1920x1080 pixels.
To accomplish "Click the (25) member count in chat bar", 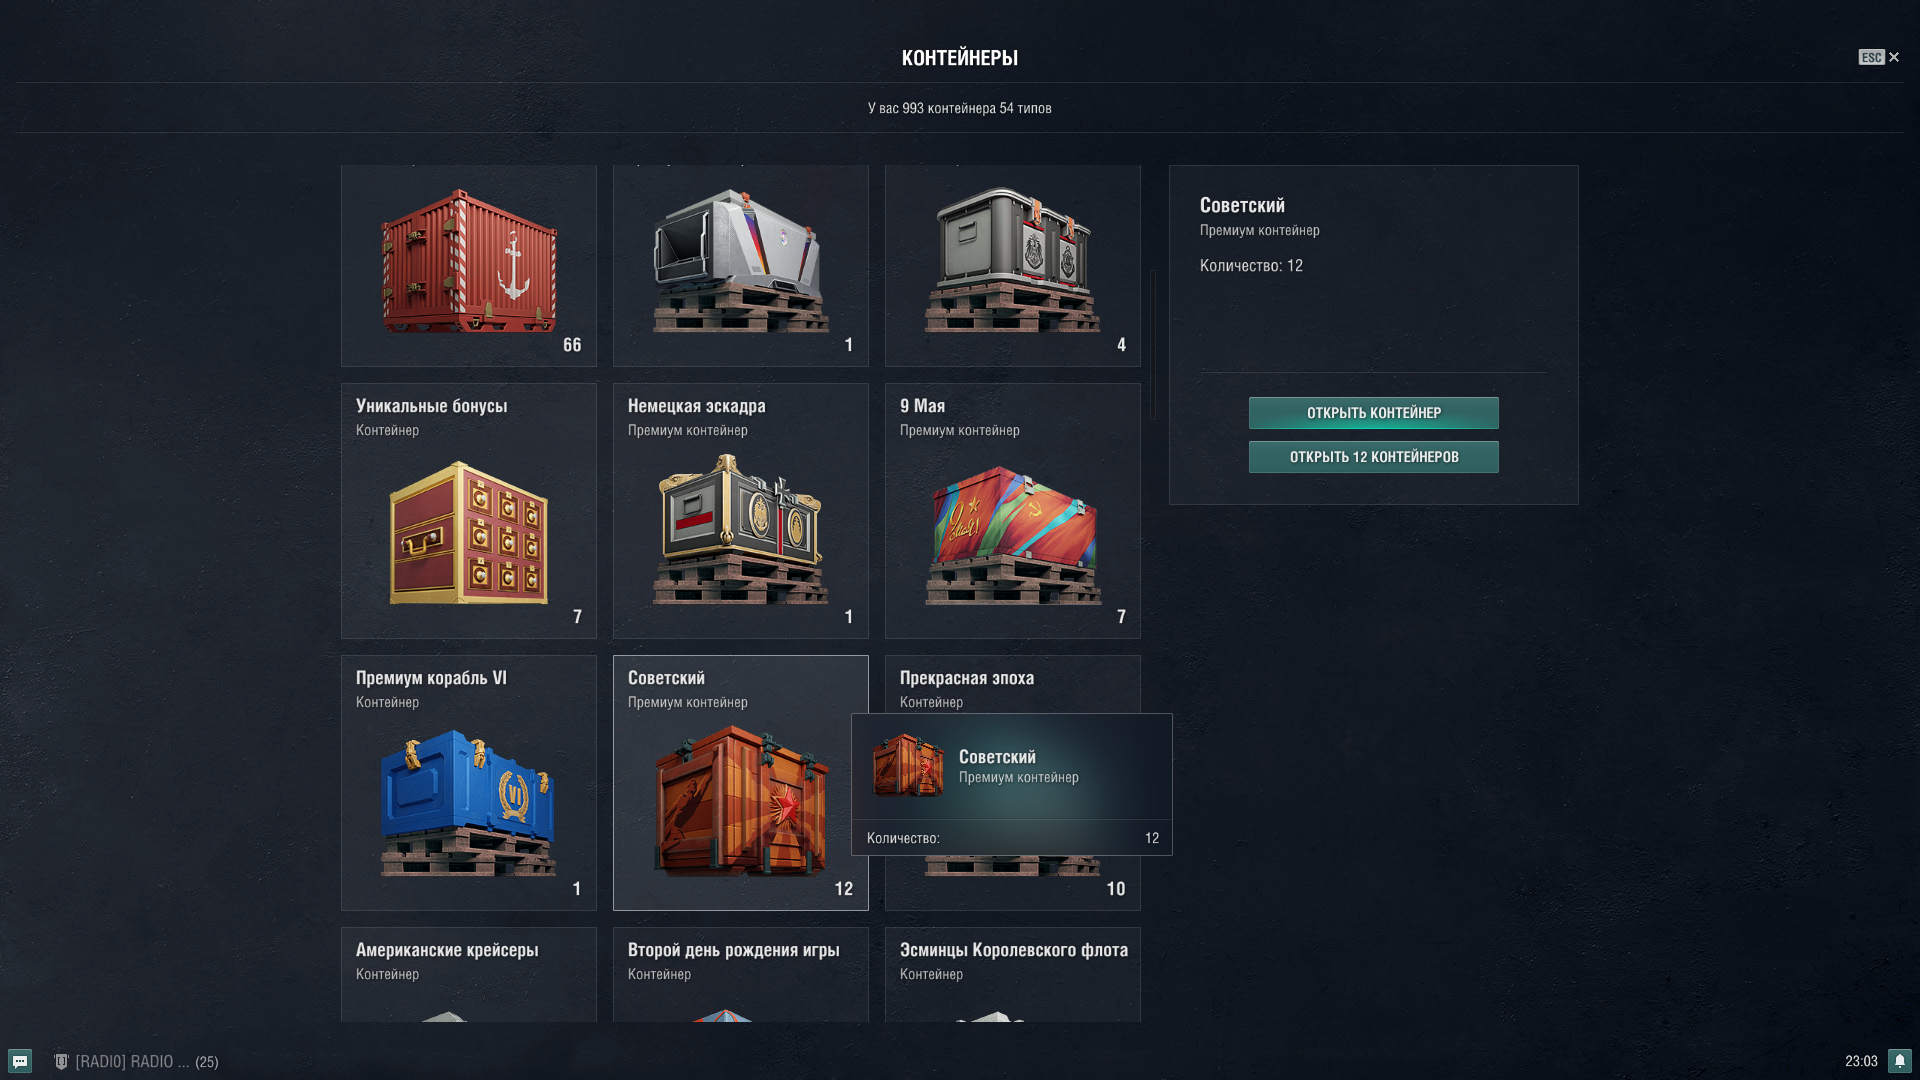I will click(x=207, y=1062).
